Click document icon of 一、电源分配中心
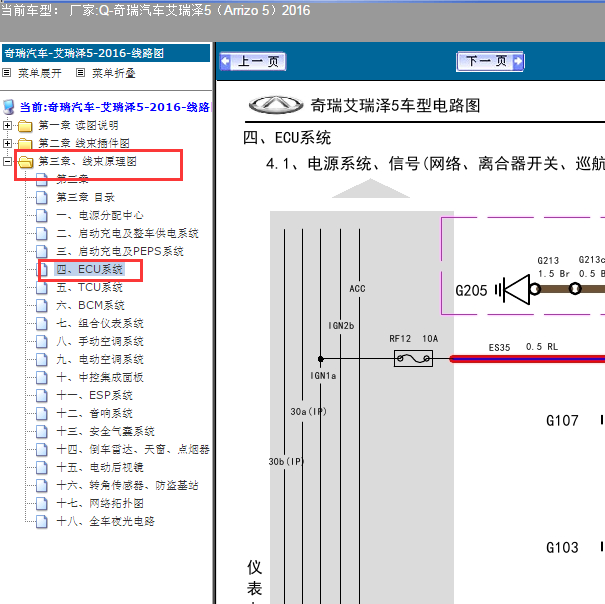 (42, 215)
